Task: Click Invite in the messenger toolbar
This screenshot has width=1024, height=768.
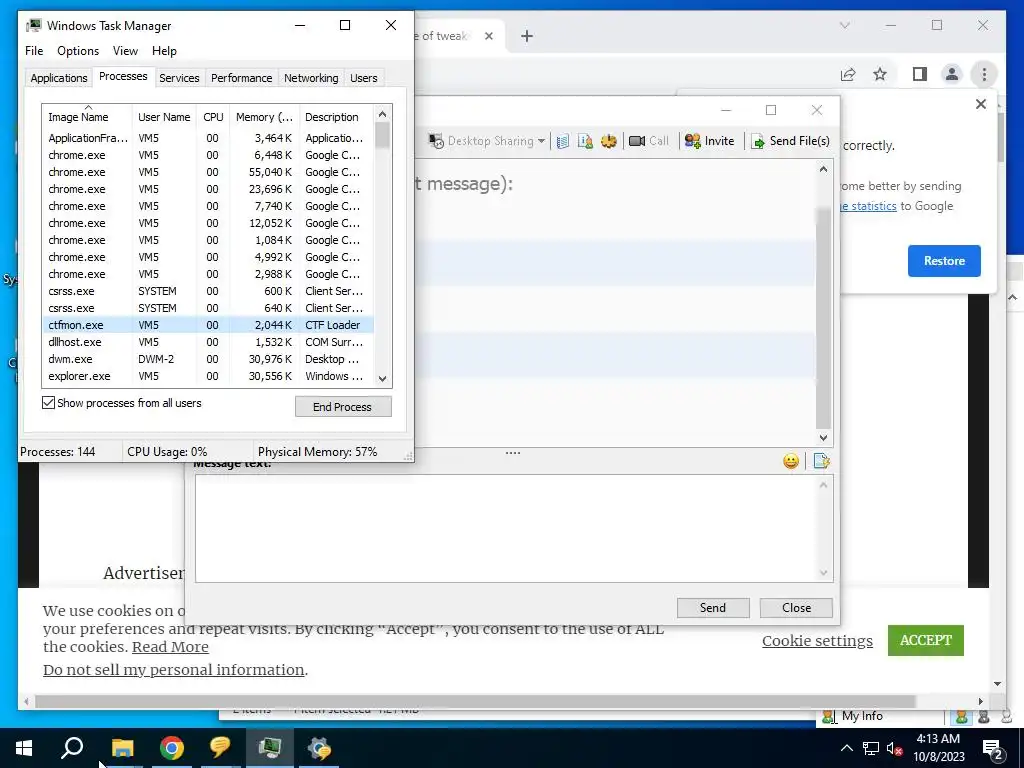Action: tap(710, 141)
